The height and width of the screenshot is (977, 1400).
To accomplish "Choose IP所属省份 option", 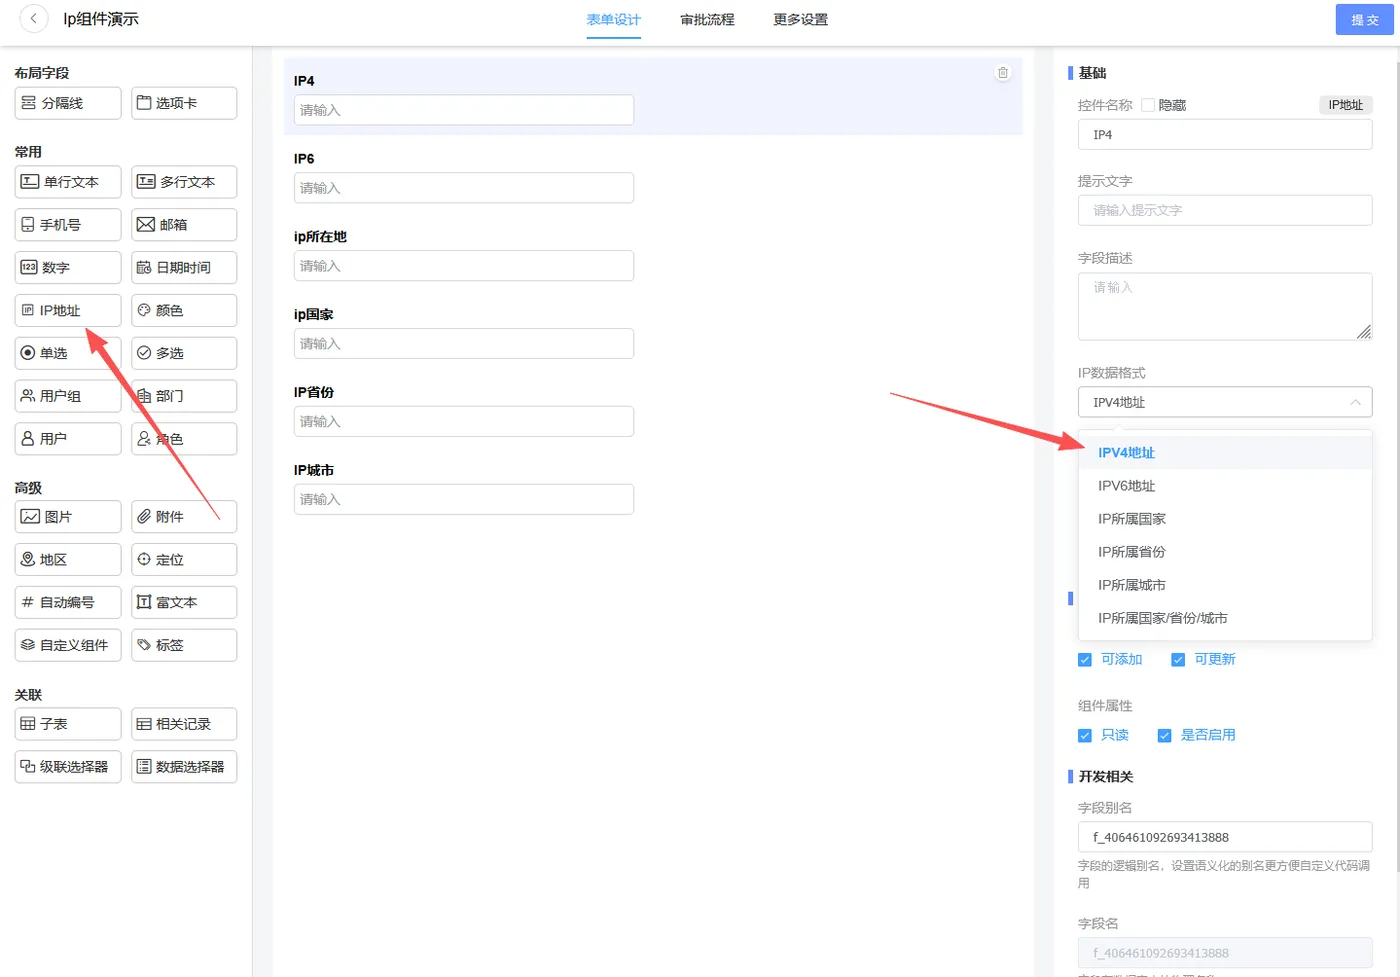I will 1225,552.
